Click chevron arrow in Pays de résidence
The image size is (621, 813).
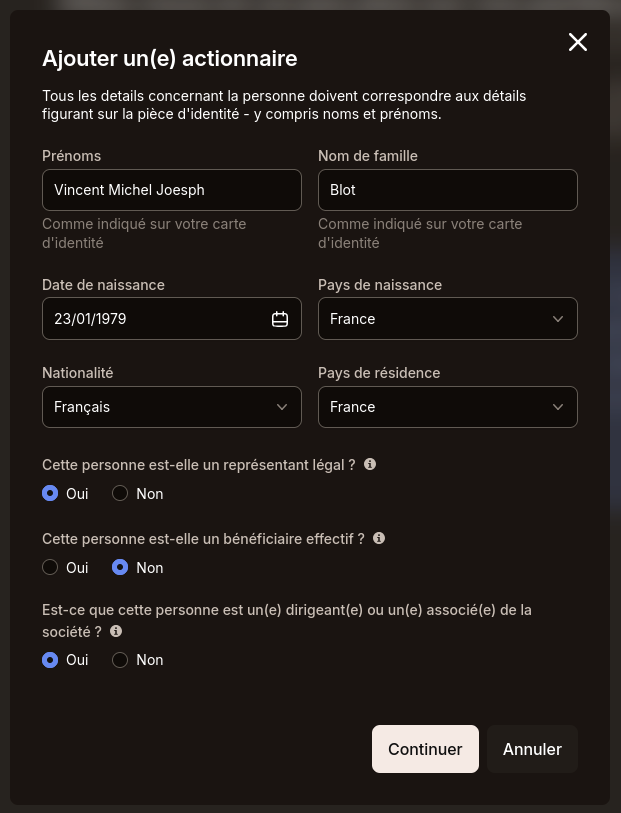(558, 407)
